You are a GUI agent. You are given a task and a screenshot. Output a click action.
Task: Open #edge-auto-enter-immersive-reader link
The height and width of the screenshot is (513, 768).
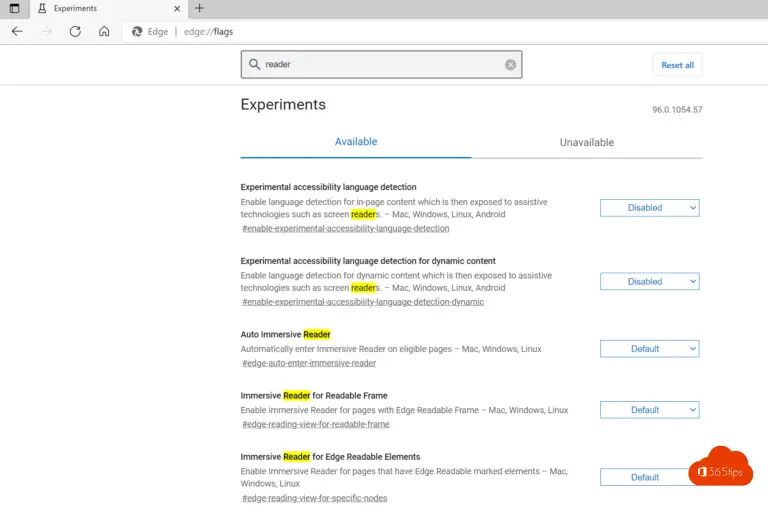click(x=309, y=363)
